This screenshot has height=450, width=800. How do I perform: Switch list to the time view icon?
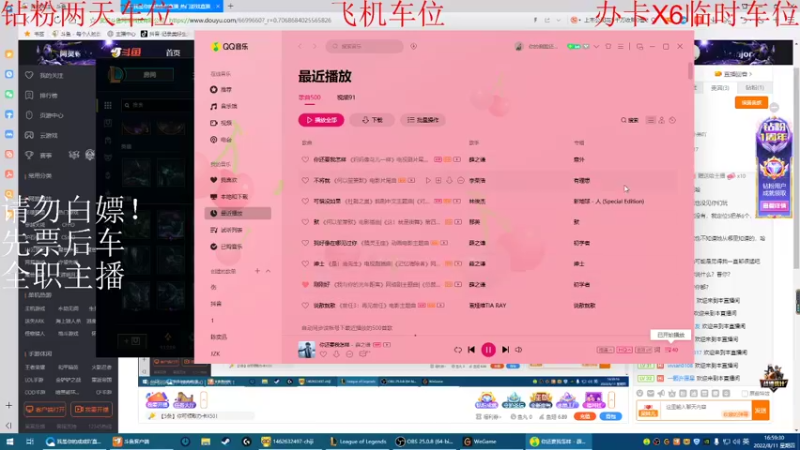coord(672,120)
